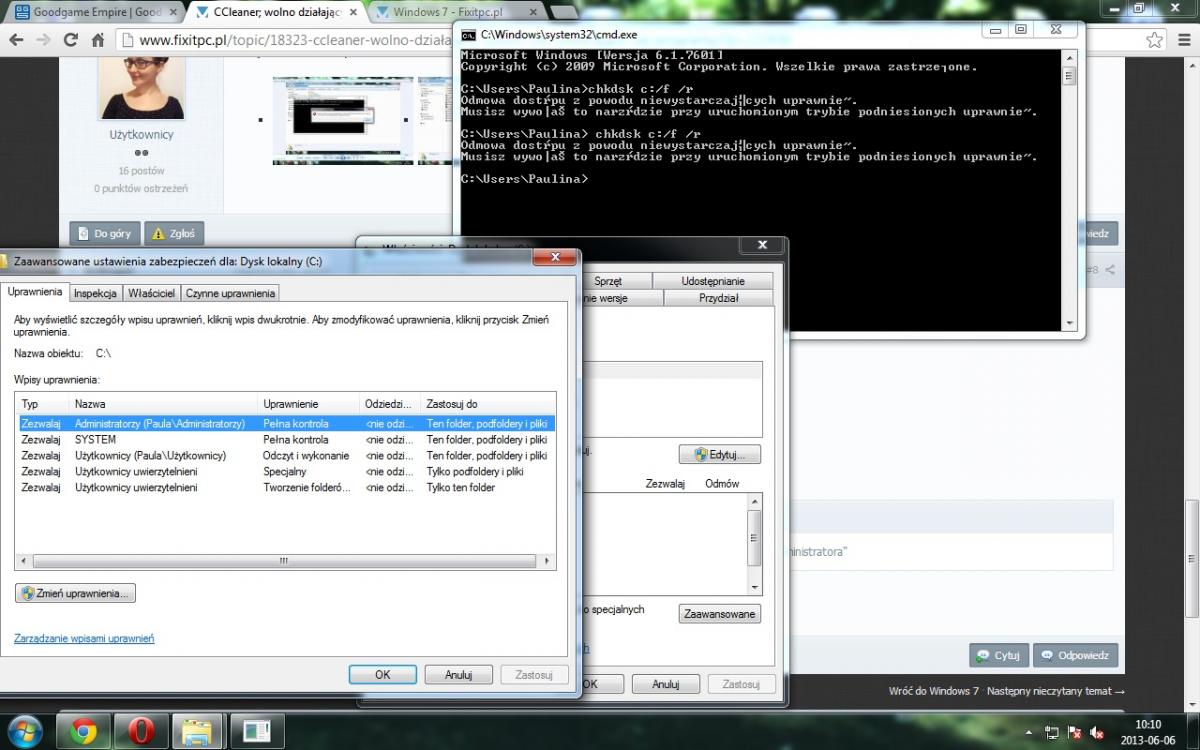
Task: Open the Inspekcja tab
Action: (95, 293)
